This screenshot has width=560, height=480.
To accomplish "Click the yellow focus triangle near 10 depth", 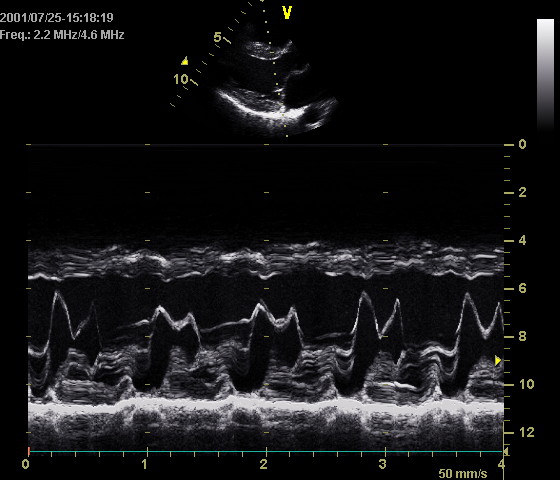I will (x=185, y=61).
